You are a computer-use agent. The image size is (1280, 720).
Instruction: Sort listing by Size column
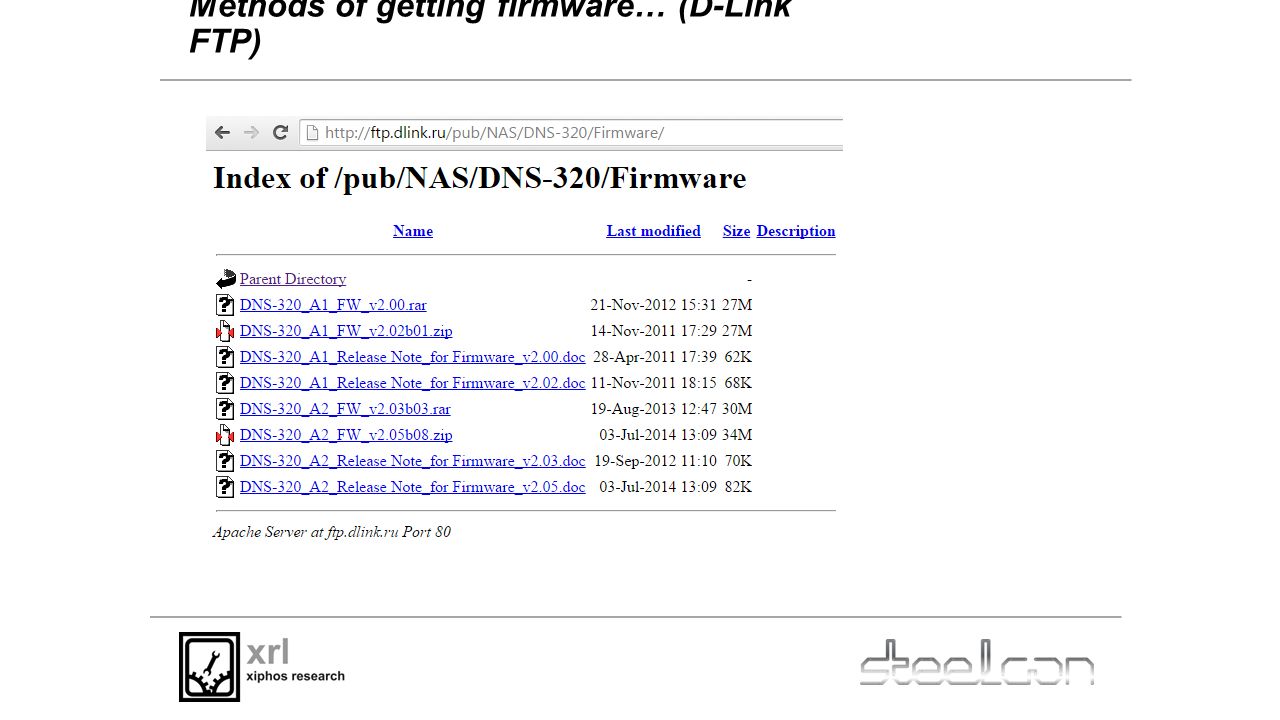[736, 231]
